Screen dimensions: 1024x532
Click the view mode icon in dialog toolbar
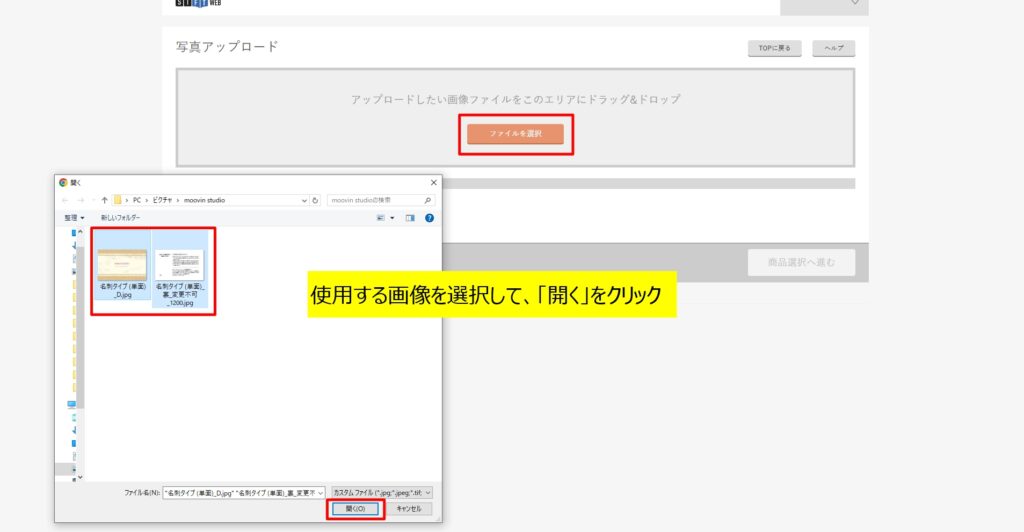coord(381,217)
